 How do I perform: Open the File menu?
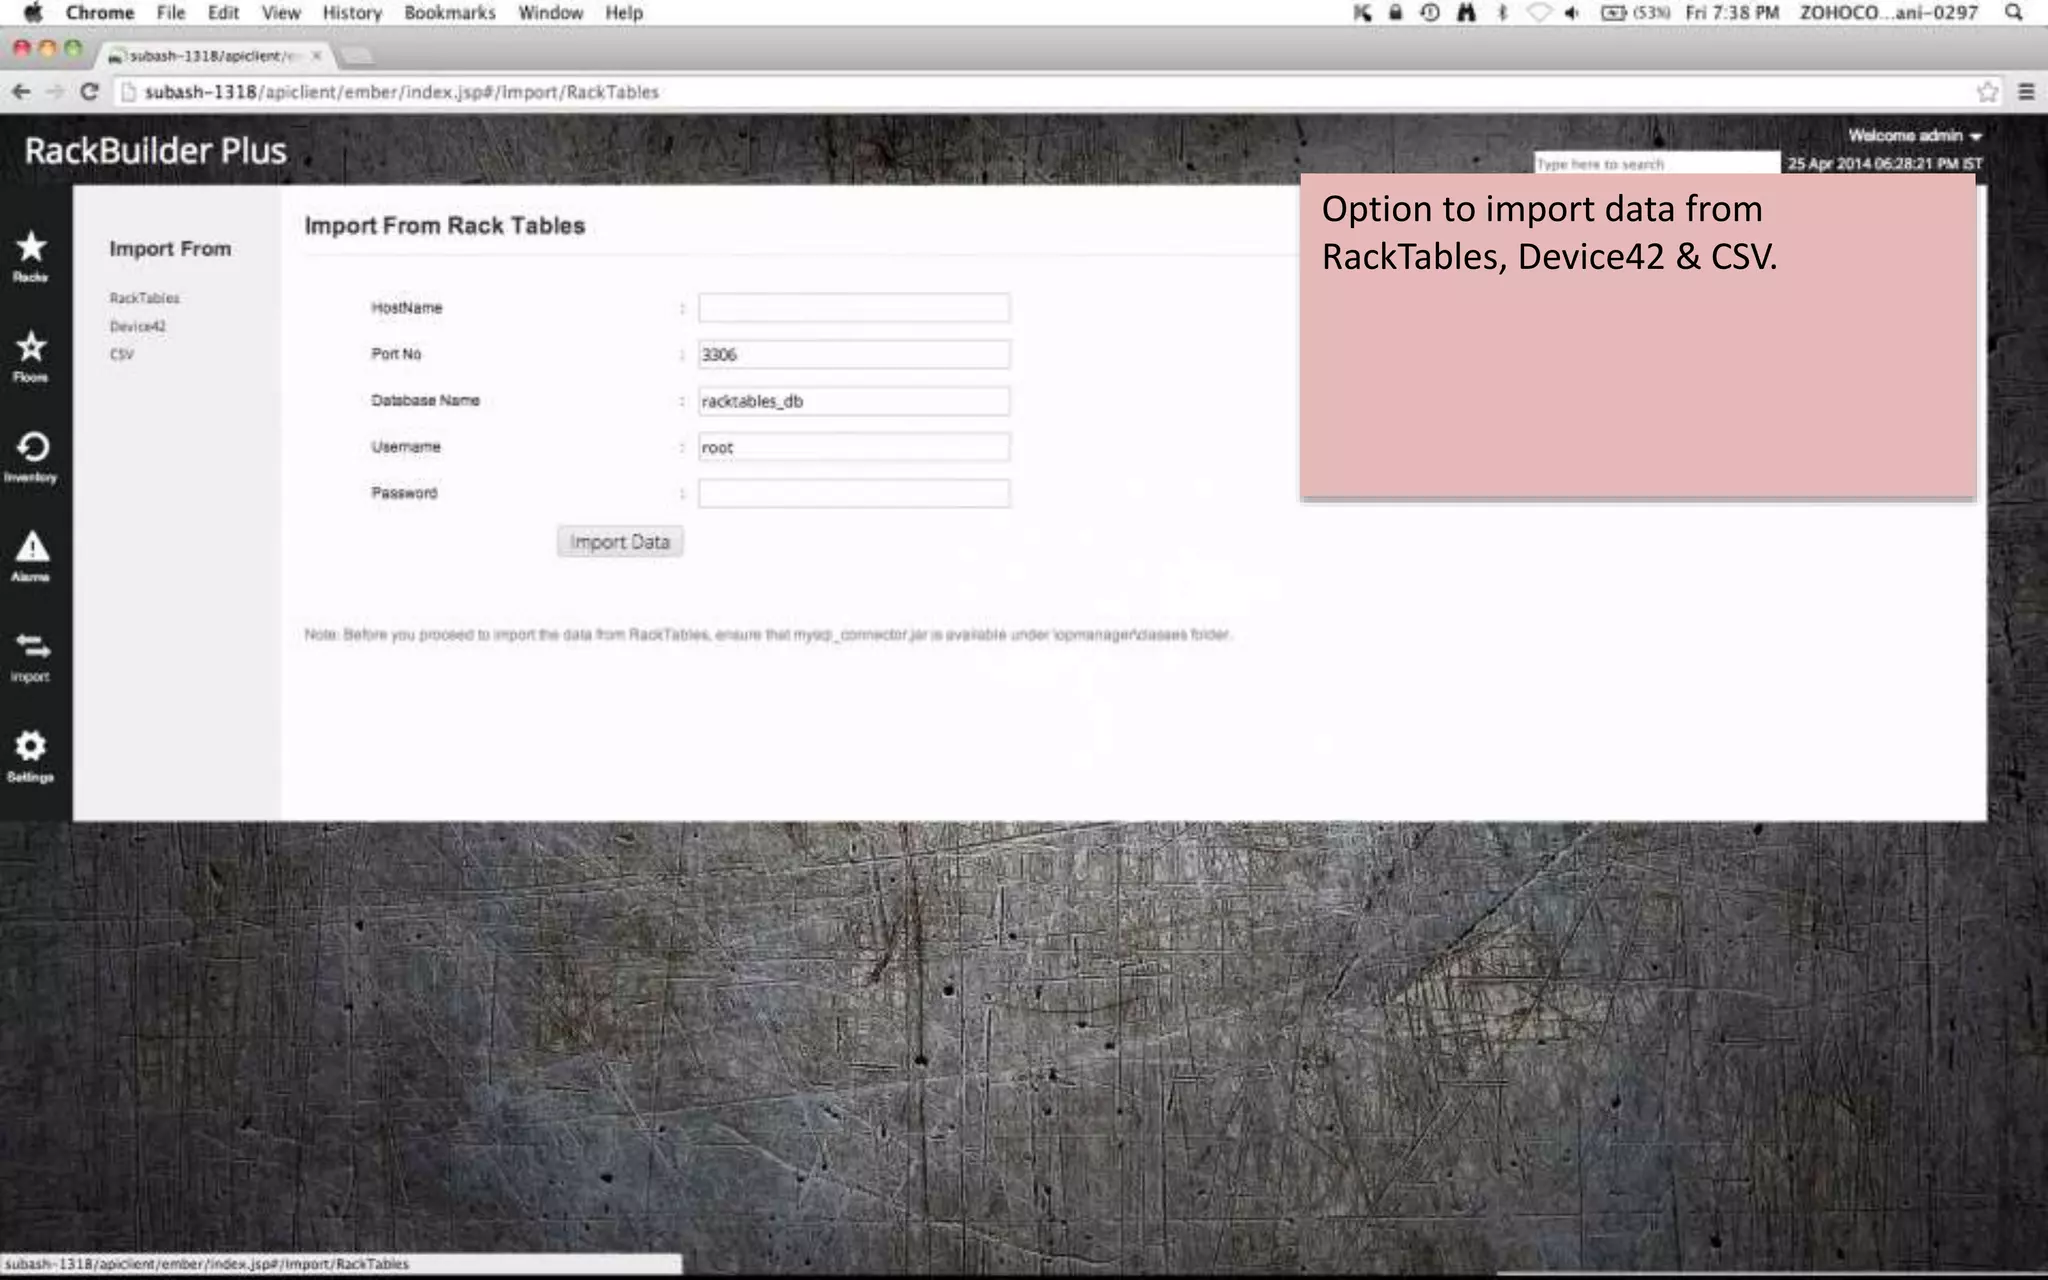click(171, 13)
